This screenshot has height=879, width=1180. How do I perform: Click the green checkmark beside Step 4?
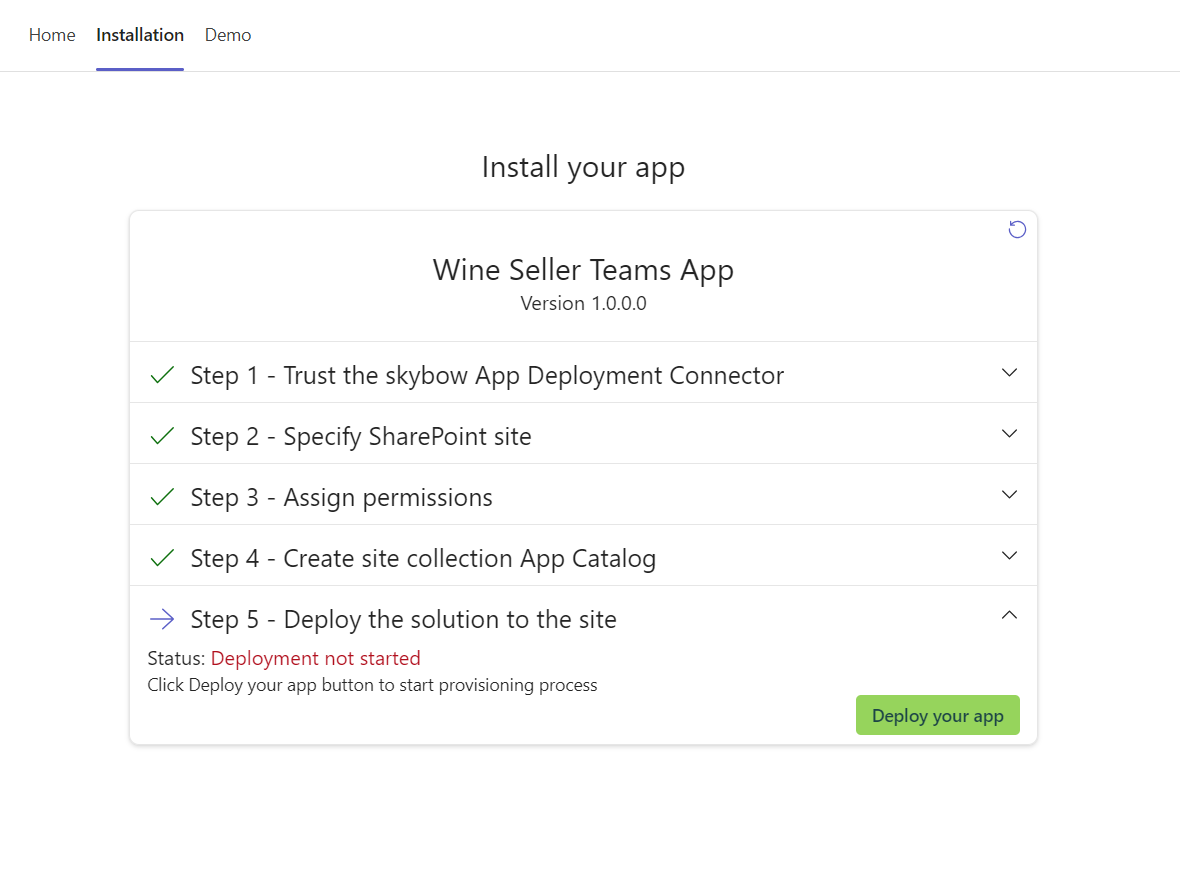click(162, 558)
